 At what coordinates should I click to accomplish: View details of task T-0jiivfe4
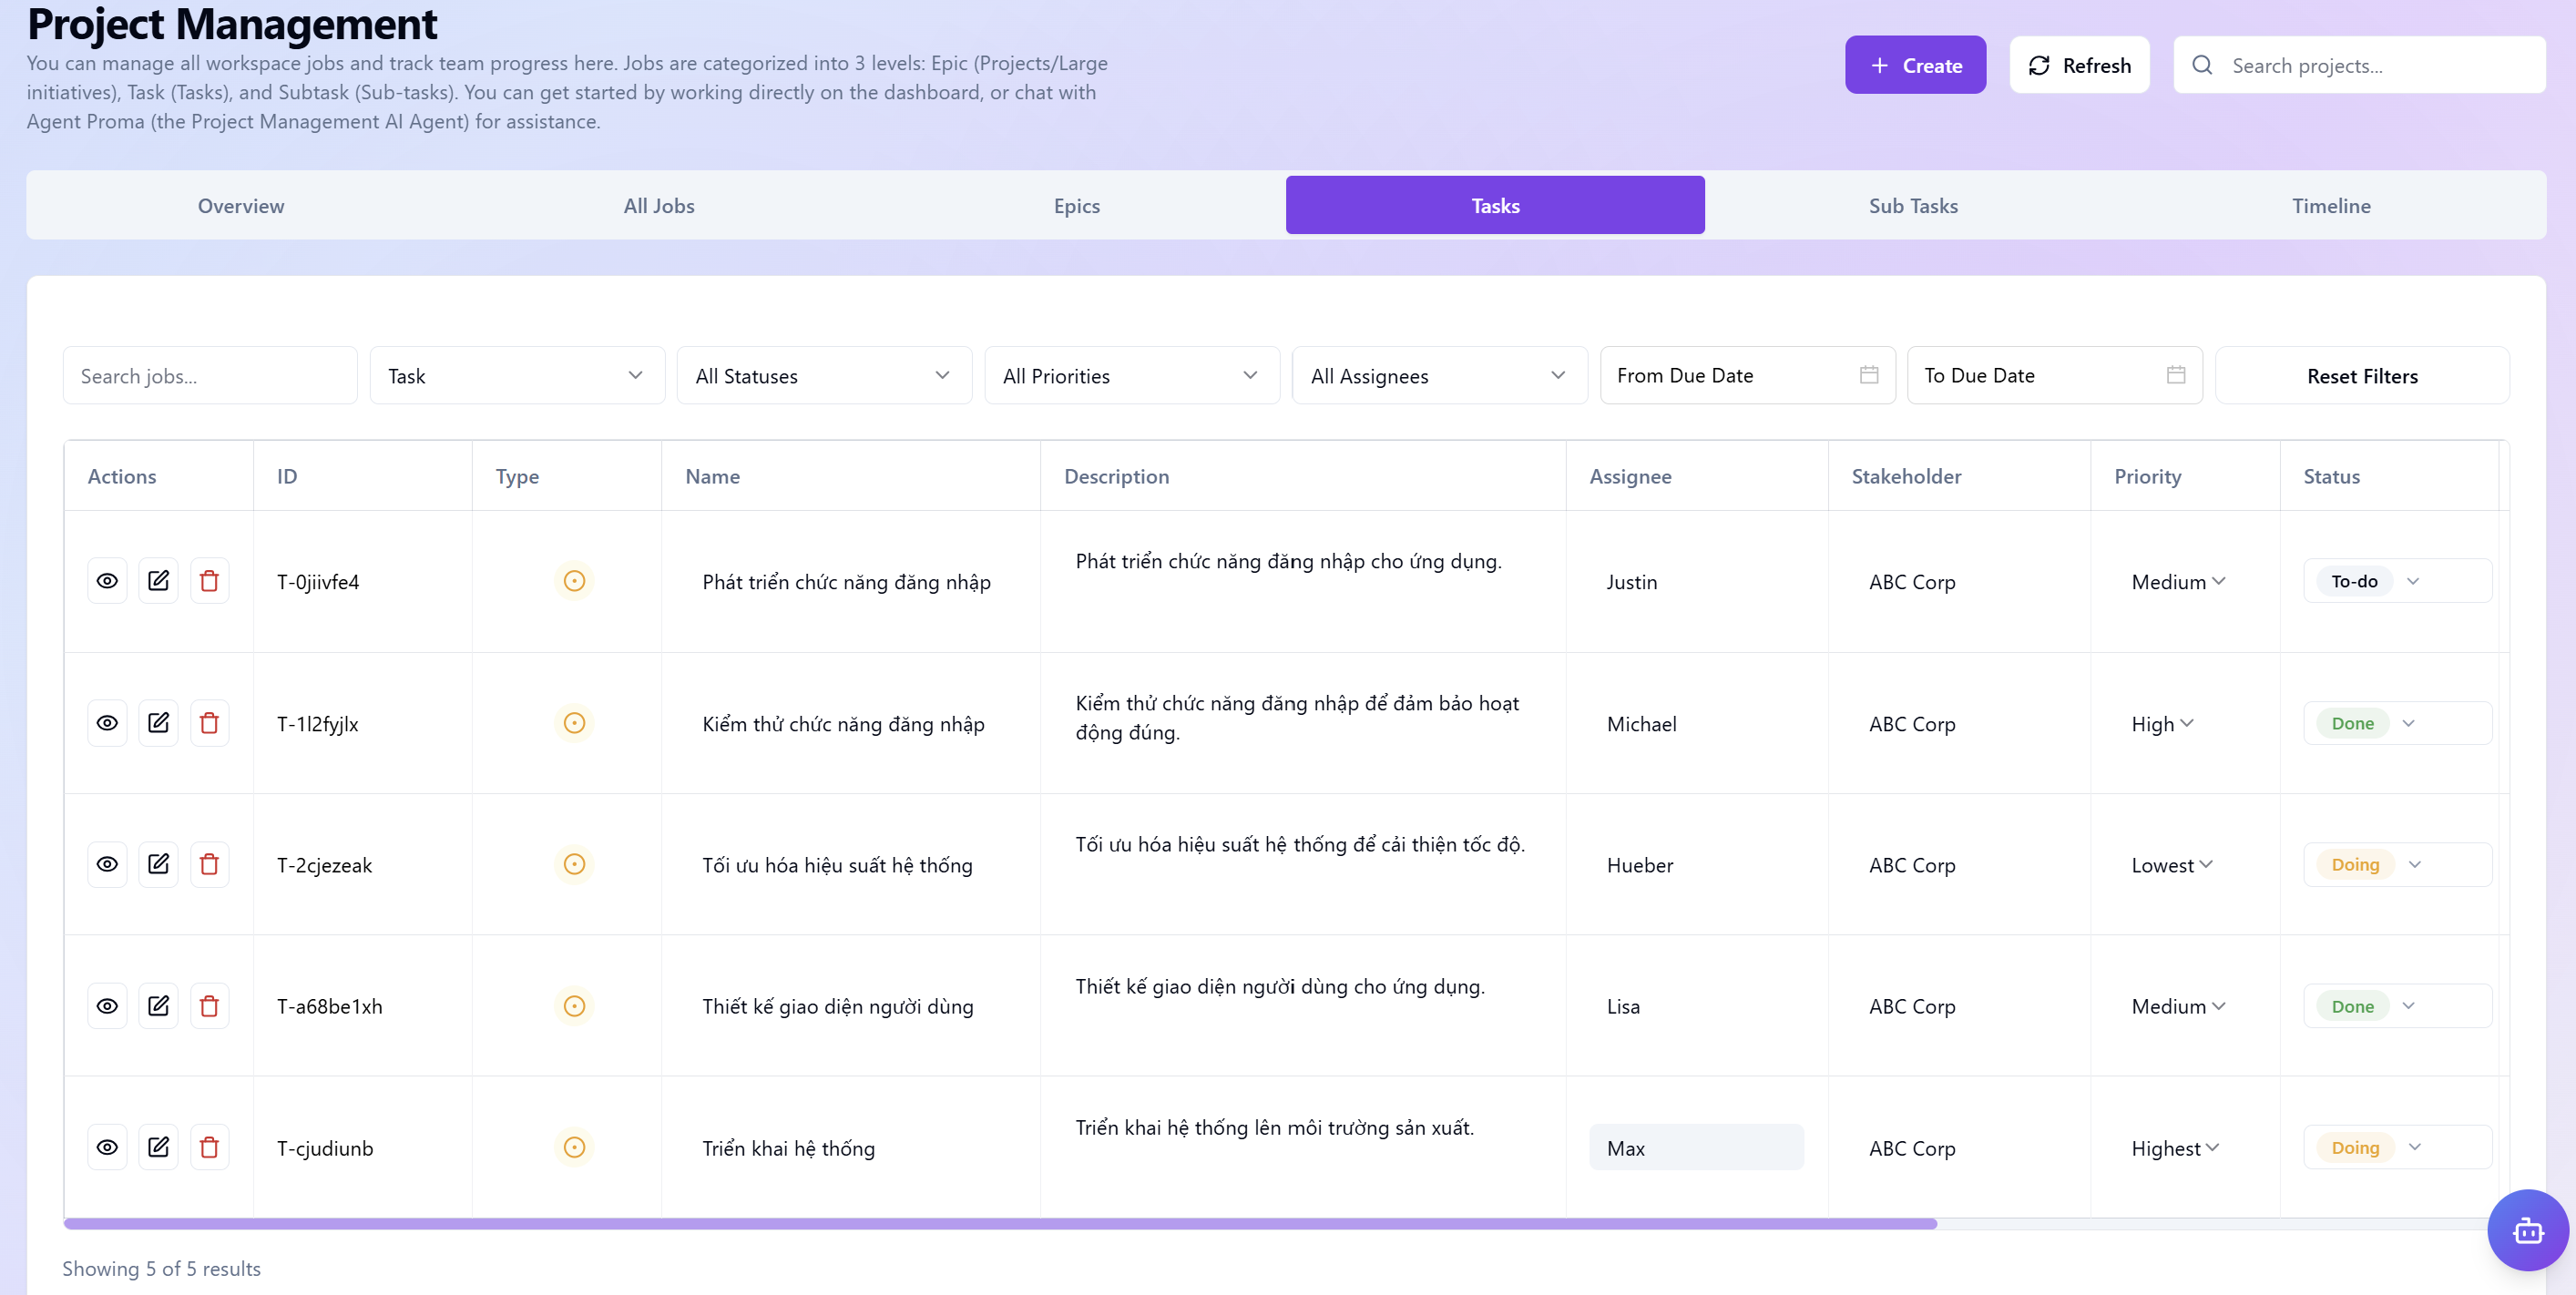coord(107,580)
